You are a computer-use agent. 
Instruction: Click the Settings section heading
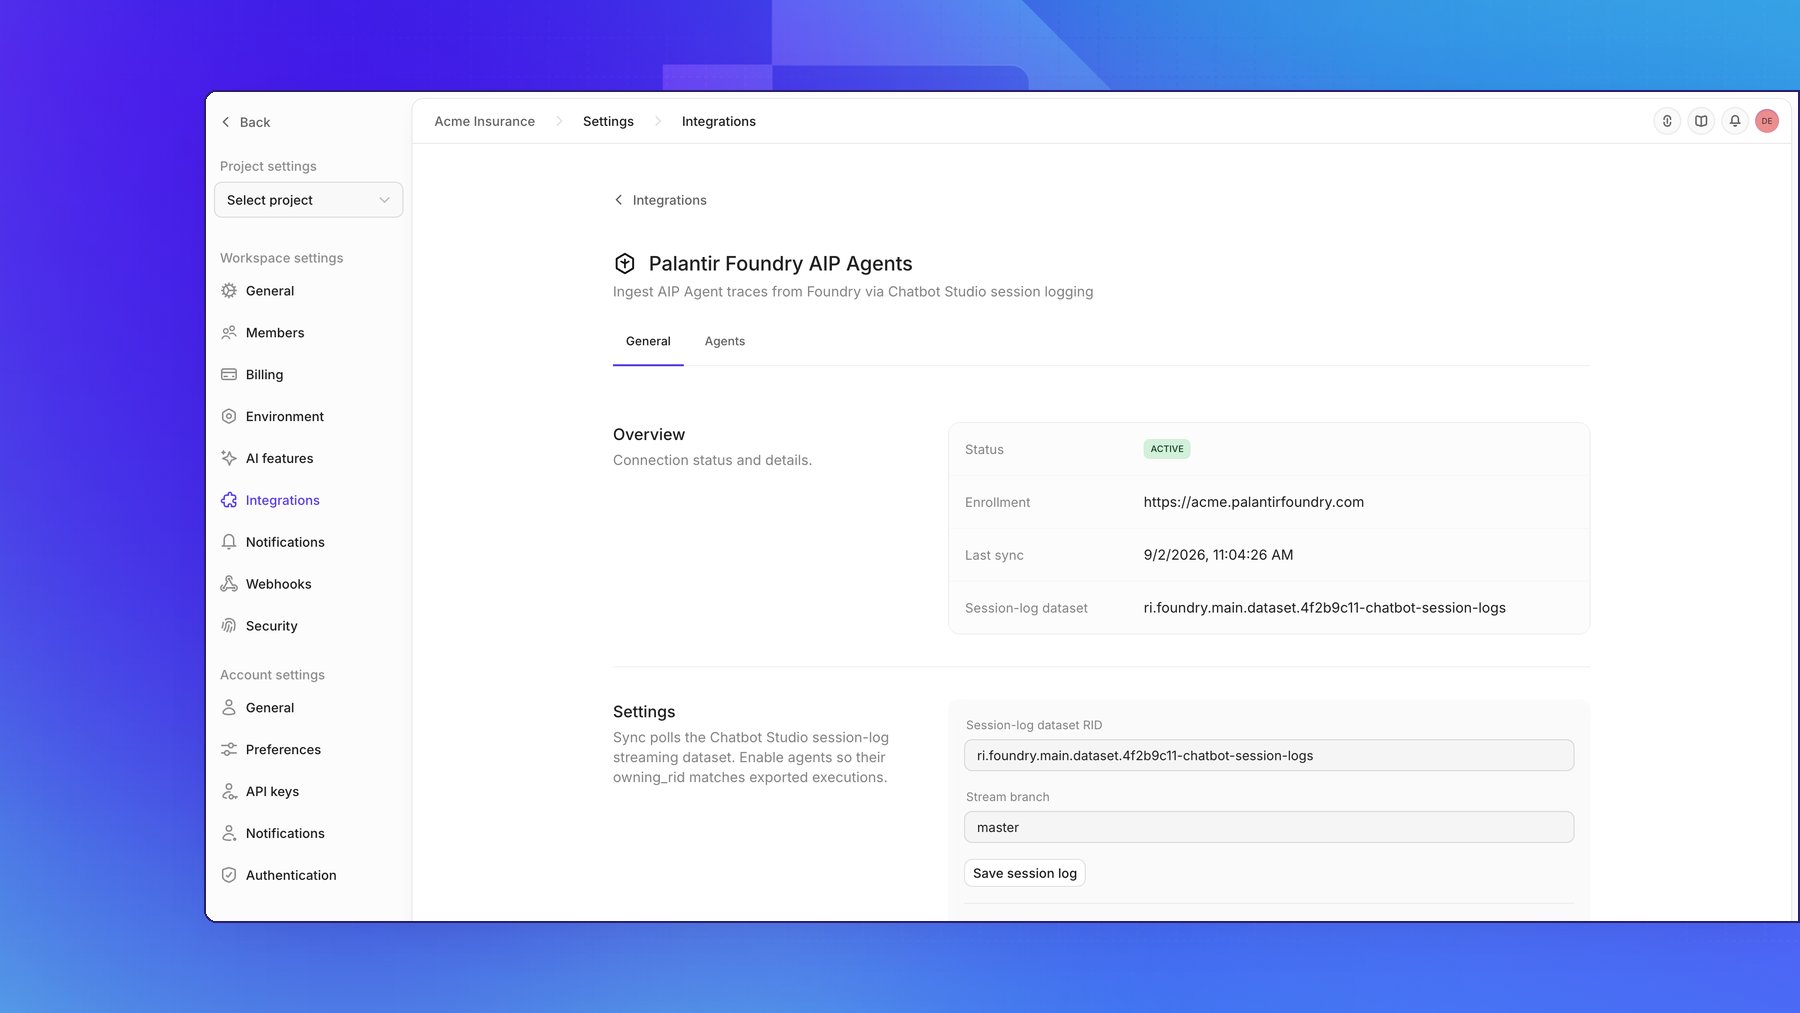coord(644,712)
